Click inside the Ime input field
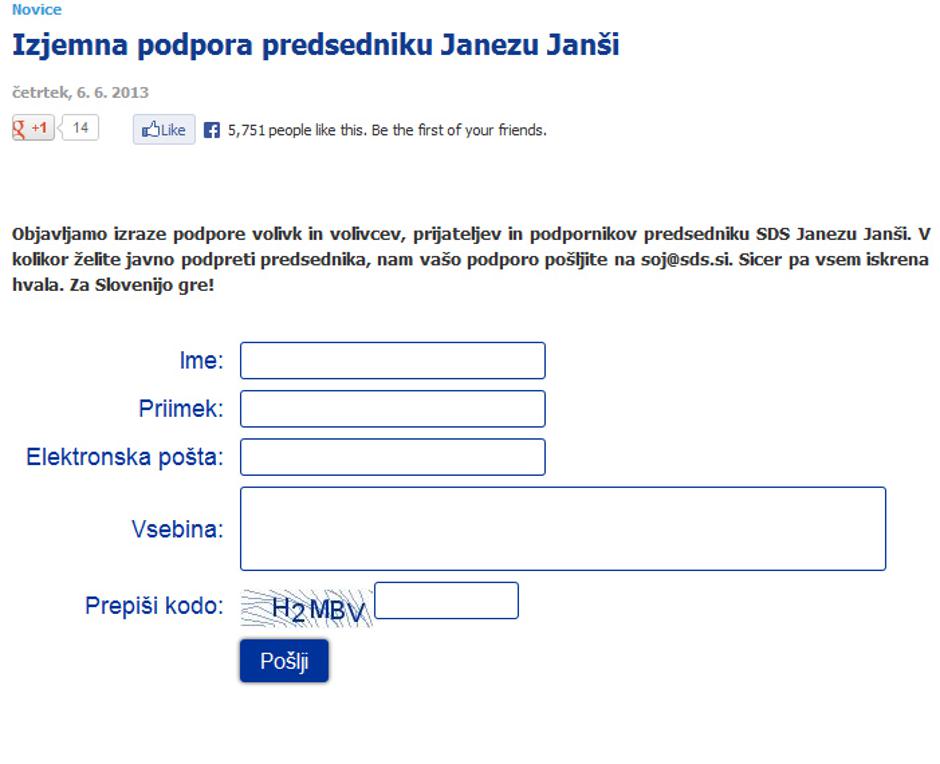The height and width of the screenshot is (764, 940). 391,360
